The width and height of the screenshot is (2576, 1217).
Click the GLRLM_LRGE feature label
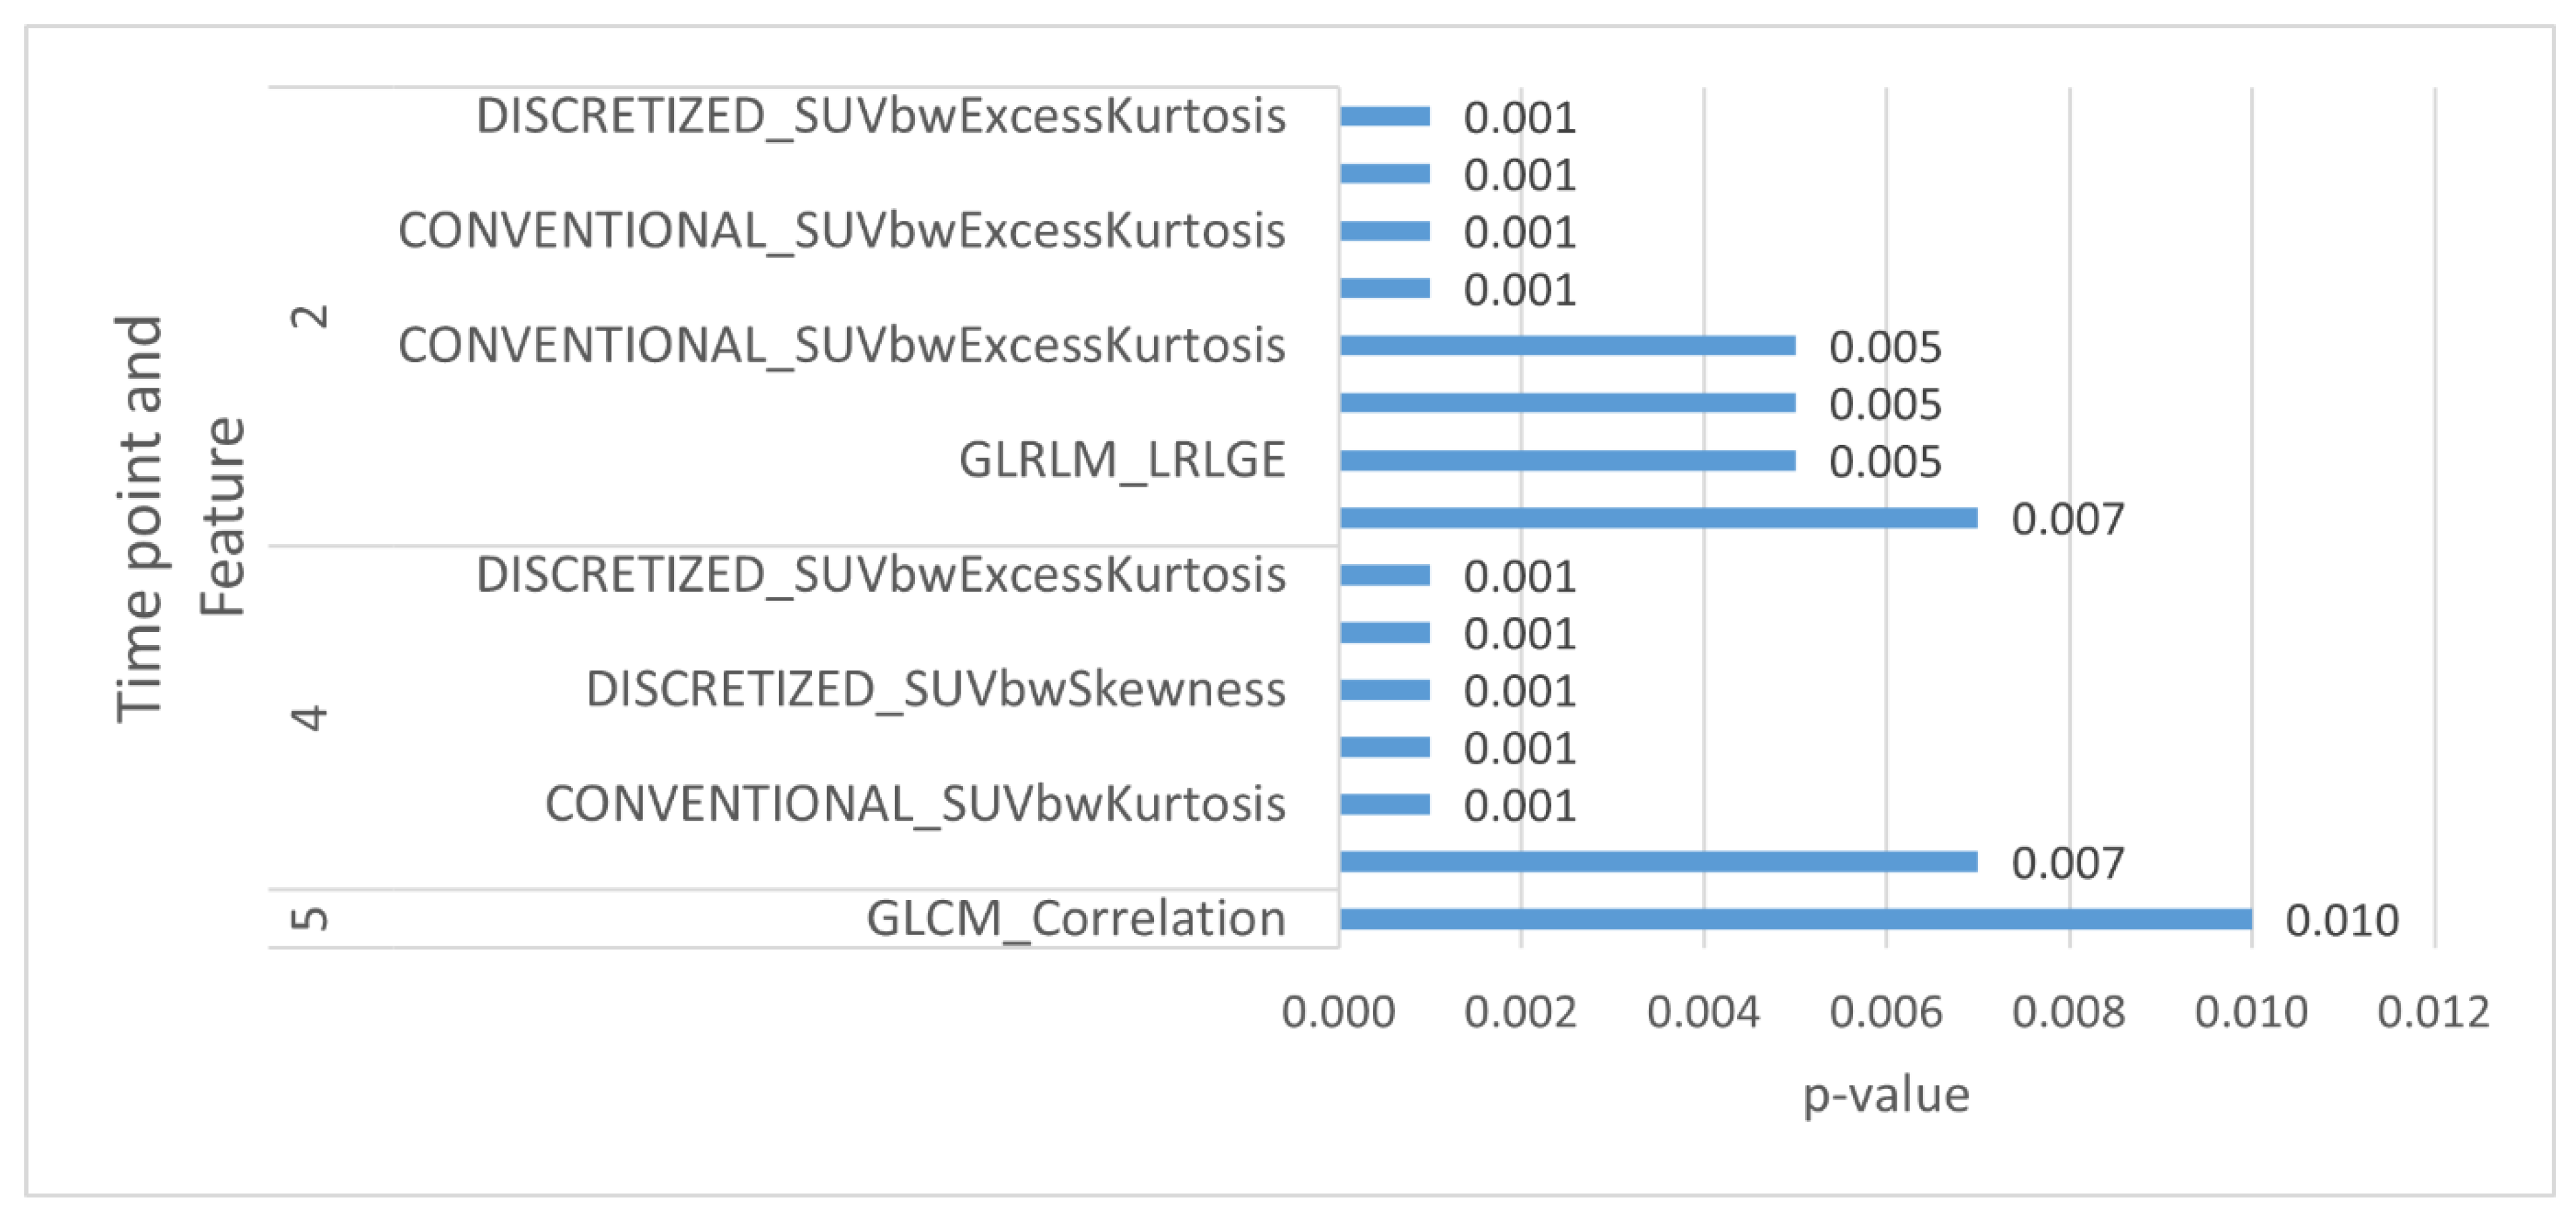click(1121, 461)
